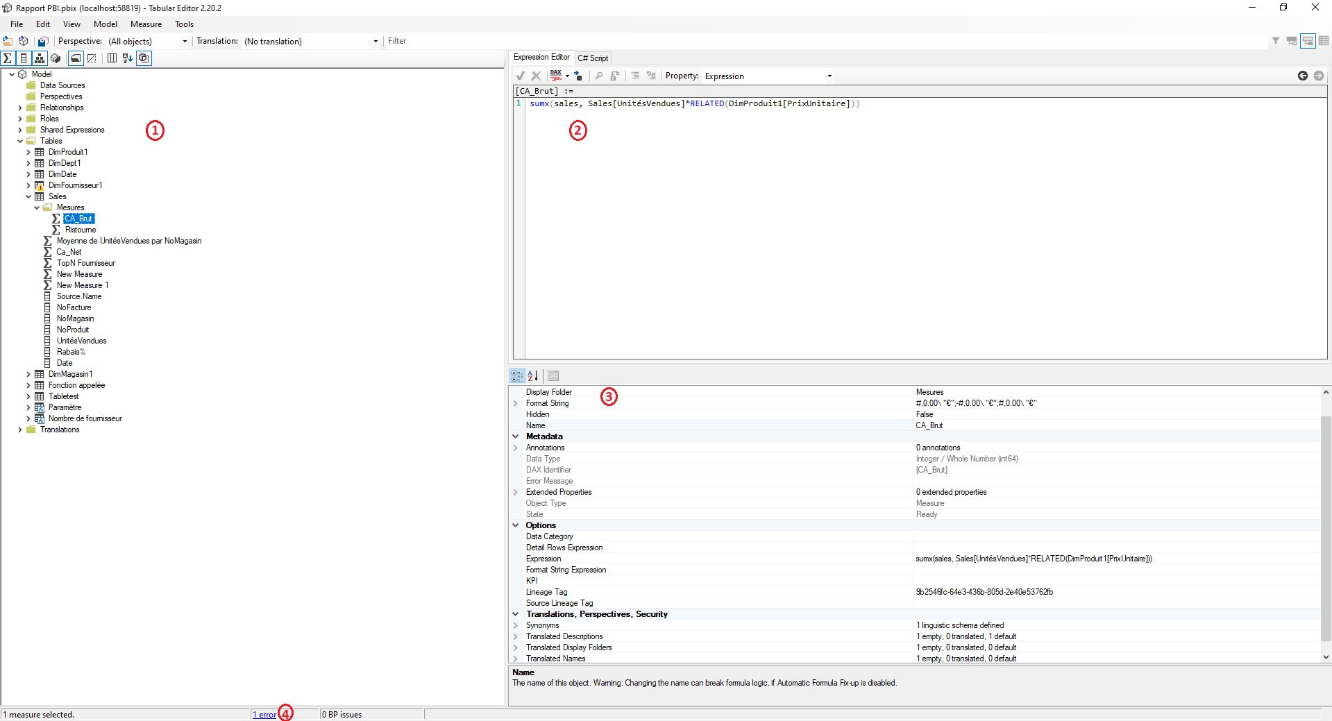1332x721 pixels.
Task: Toggle Show Display Folders button
Action: coord(76,58)
